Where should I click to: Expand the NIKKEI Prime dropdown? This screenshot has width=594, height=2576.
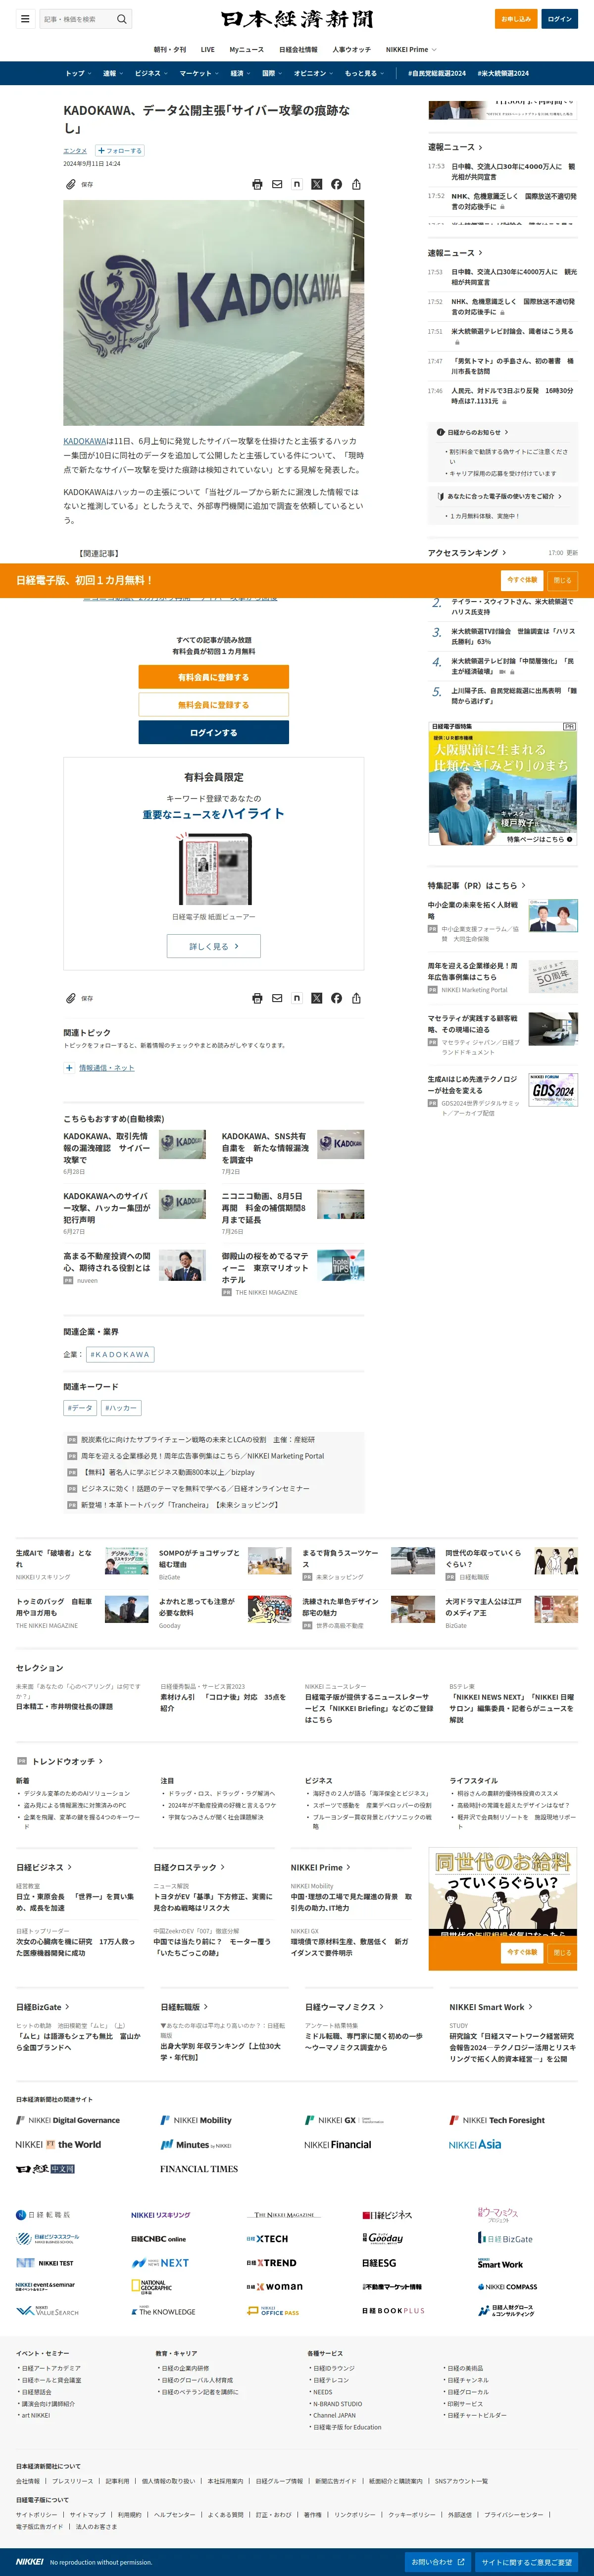tap(411, 49)
